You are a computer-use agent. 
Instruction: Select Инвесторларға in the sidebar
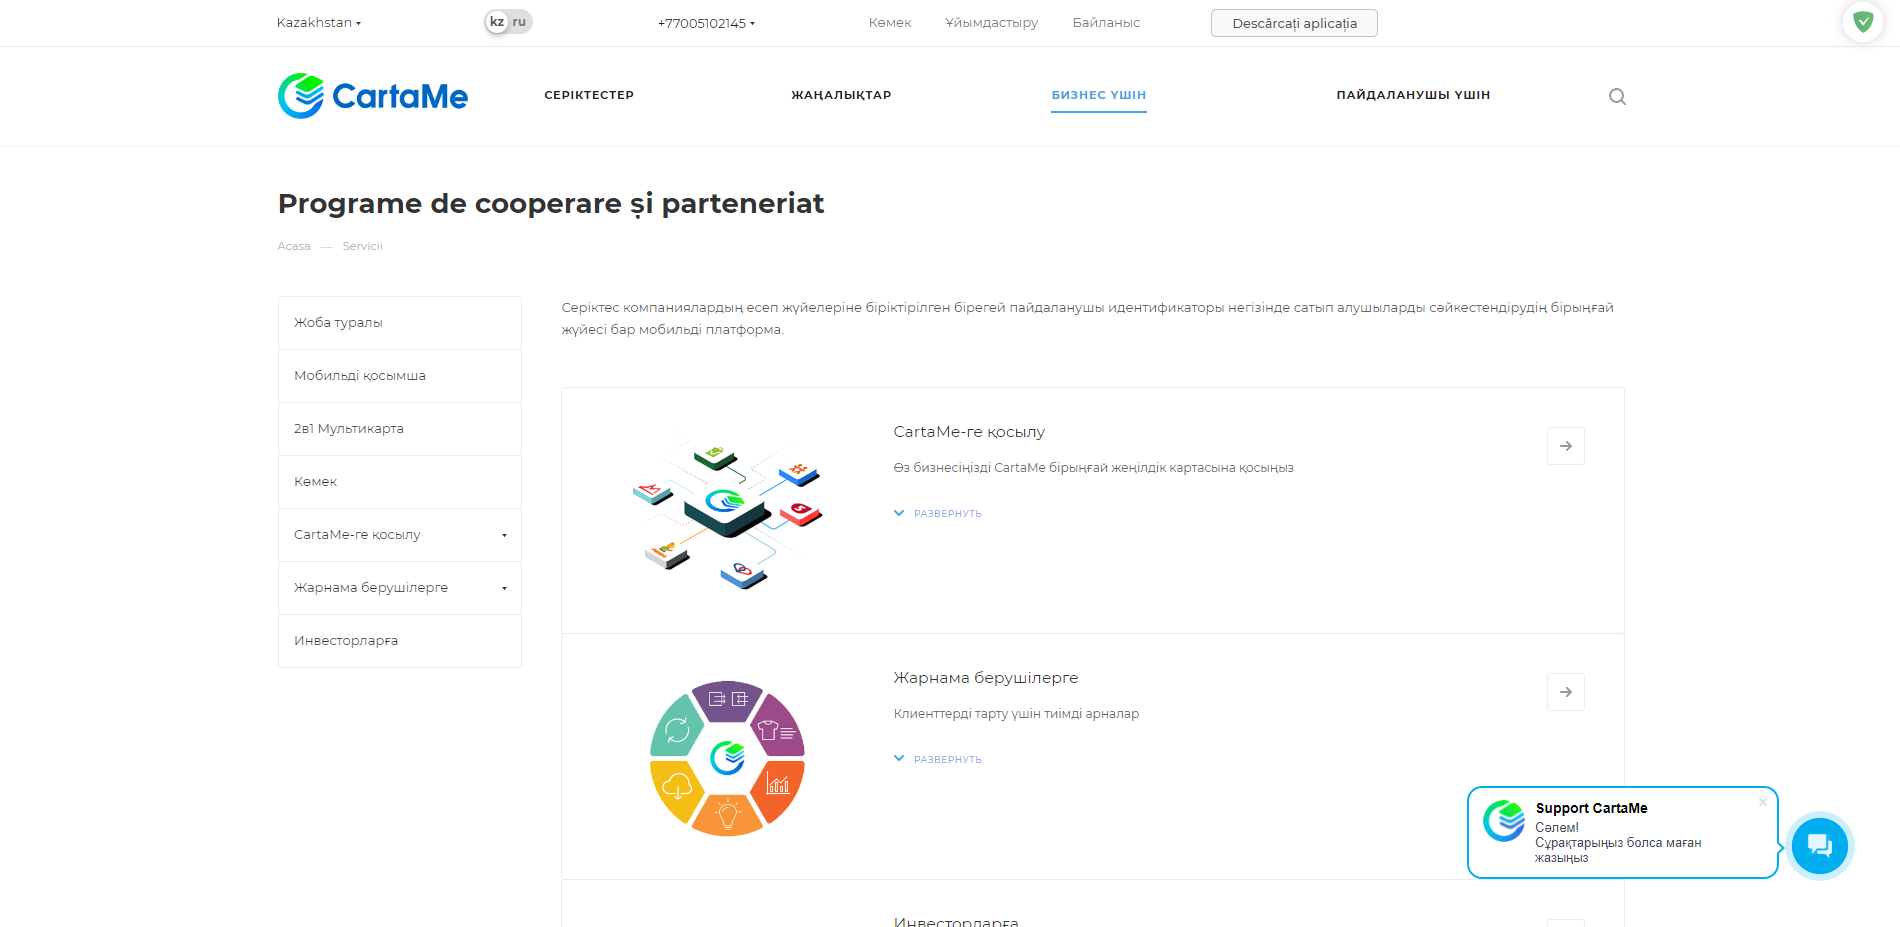click(x=400, y=641)
